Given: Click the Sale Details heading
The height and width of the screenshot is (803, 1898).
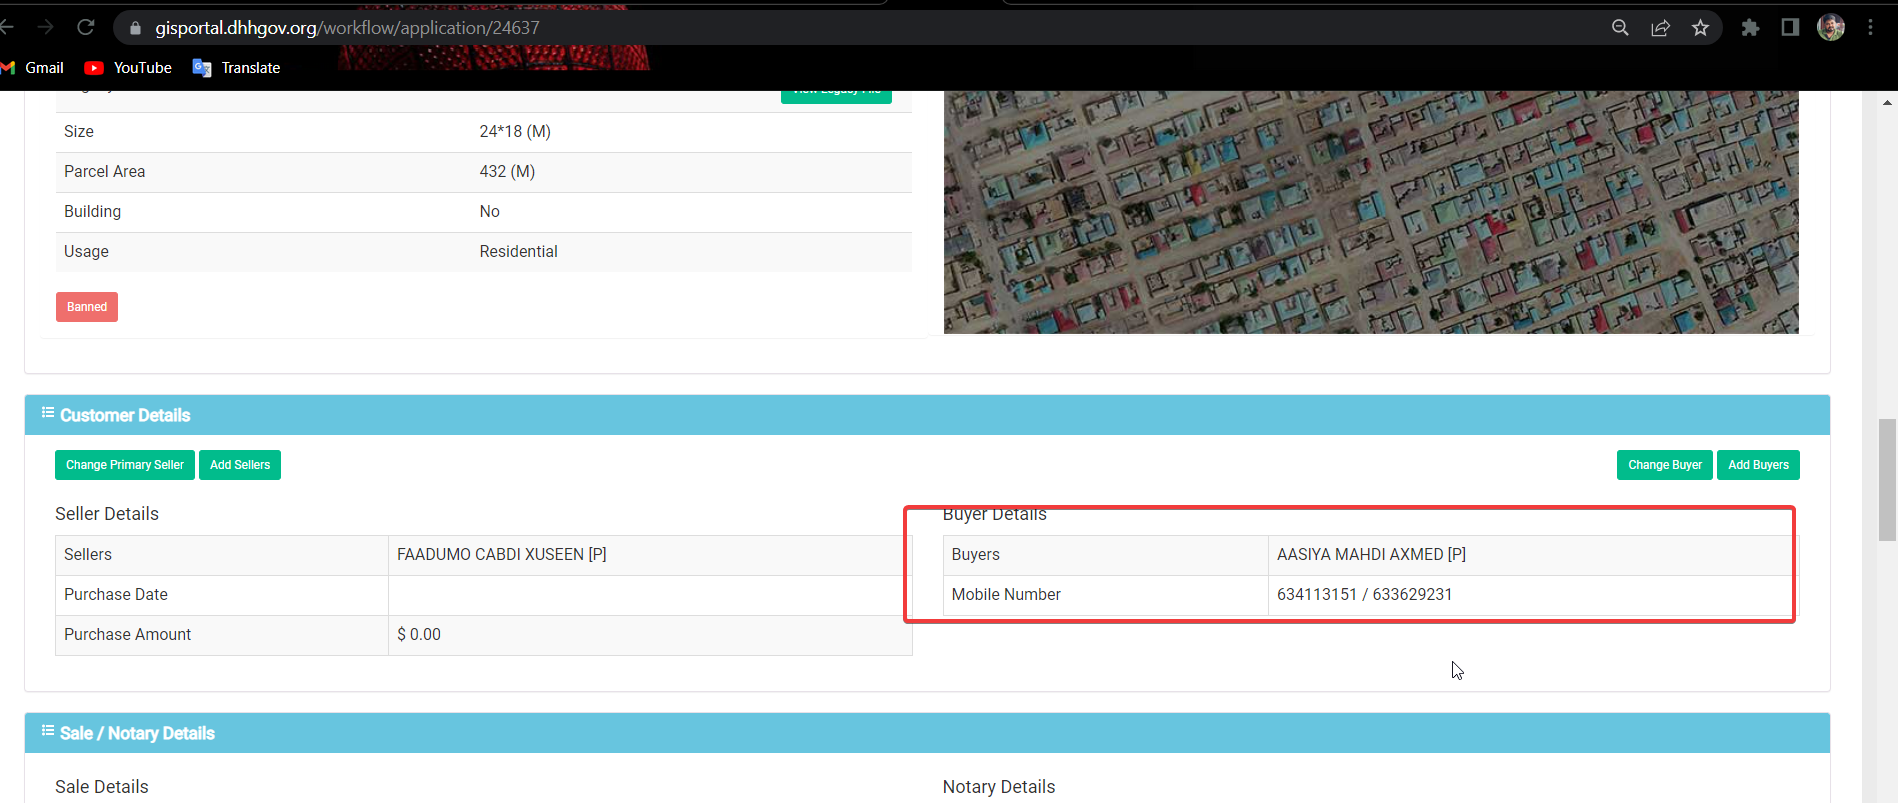Looking at the screenshot, I should tap(102, 787).
